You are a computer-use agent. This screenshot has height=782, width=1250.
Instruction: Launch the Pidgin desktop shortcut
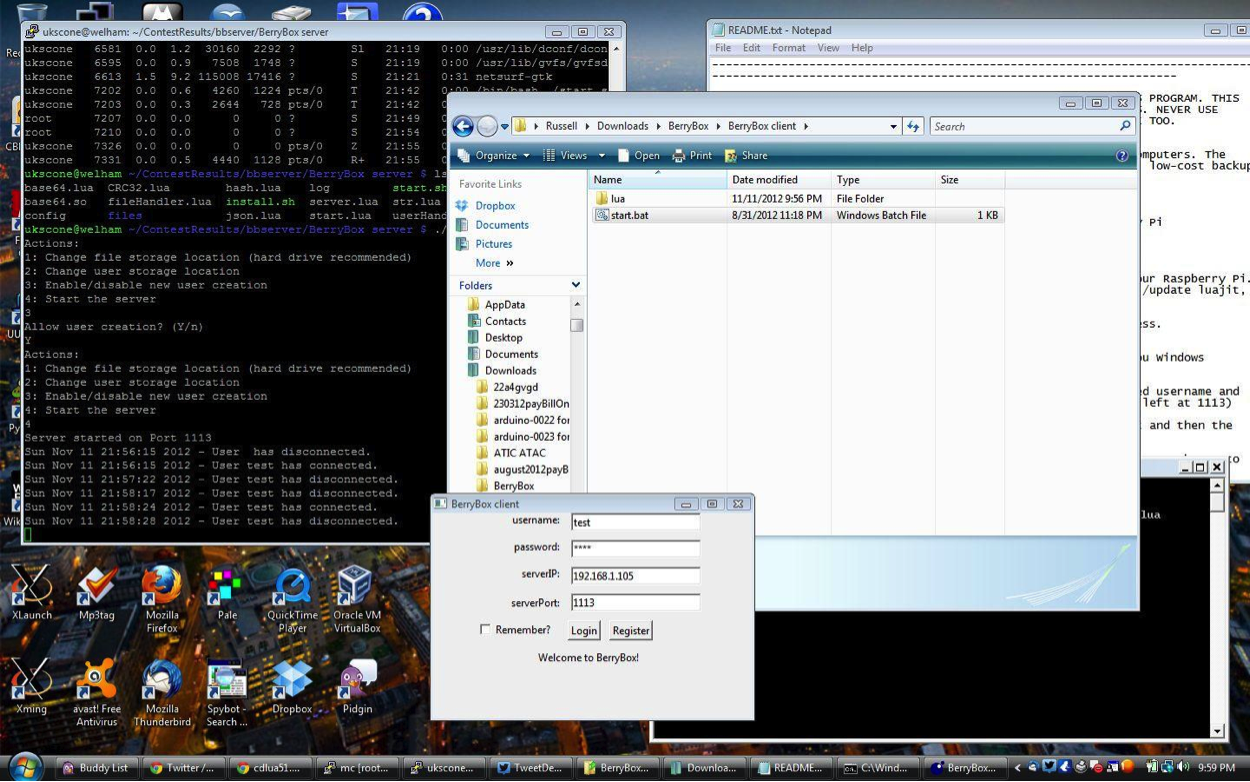(356, 682)
